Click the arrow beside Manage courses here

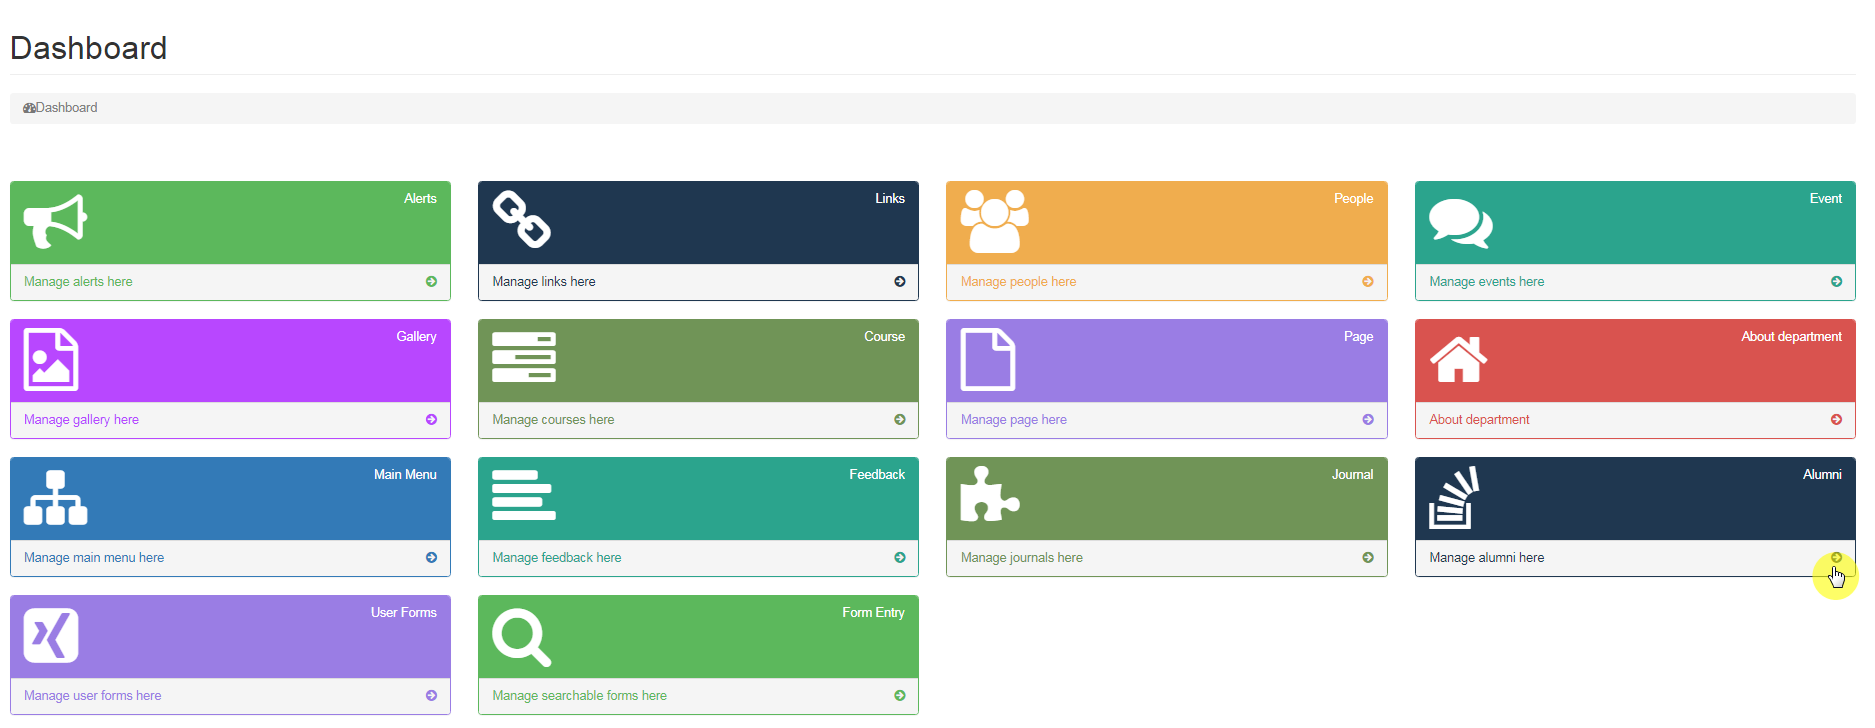900,420
